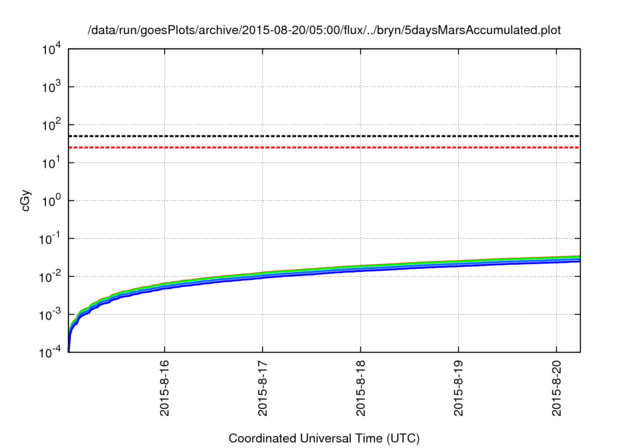Viewport: 640px width, 448px height.
Task: Click the Coordinated Universal Time (UTC) axis label
Action: coord(324,438)
